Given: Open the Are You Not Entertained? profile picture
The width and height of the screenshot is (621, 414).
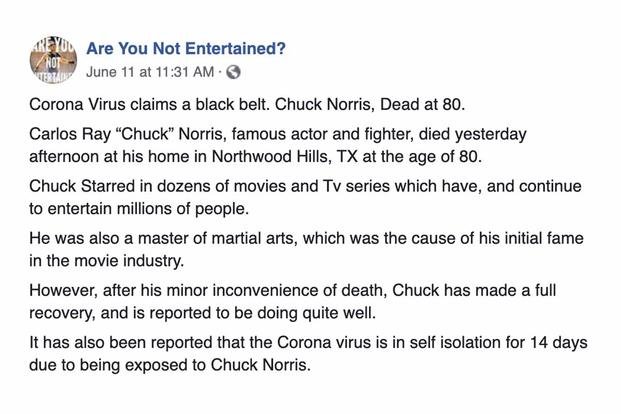Looking at the screenshot, I should (53, 60).
